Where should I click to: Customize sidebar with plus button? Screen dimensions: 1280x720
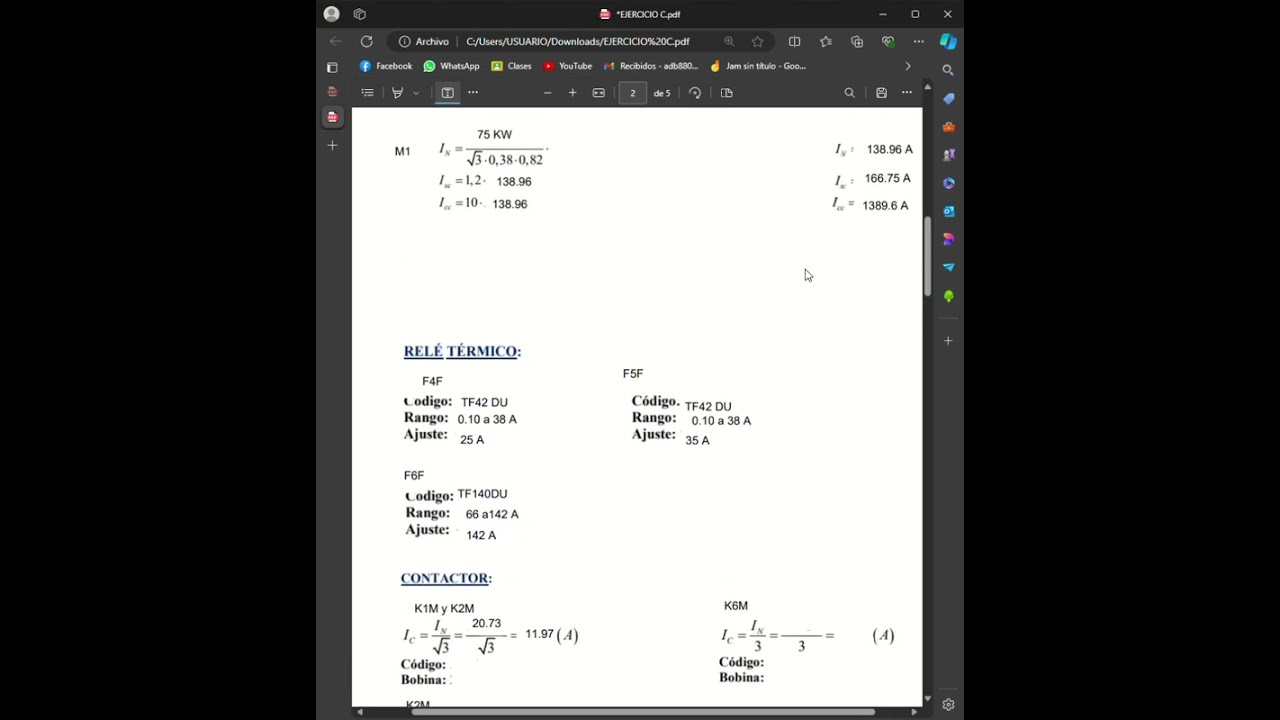point(948,341)
